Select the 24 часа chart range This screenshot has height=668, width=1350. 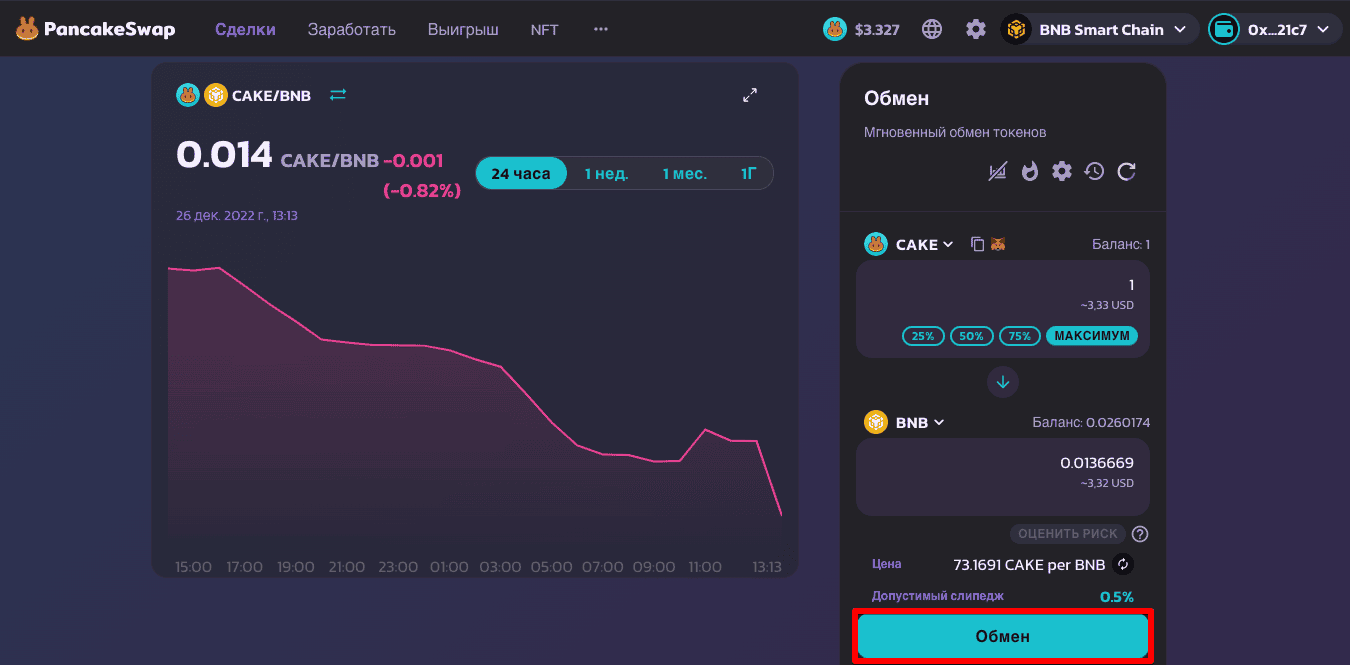click(520, 173)
